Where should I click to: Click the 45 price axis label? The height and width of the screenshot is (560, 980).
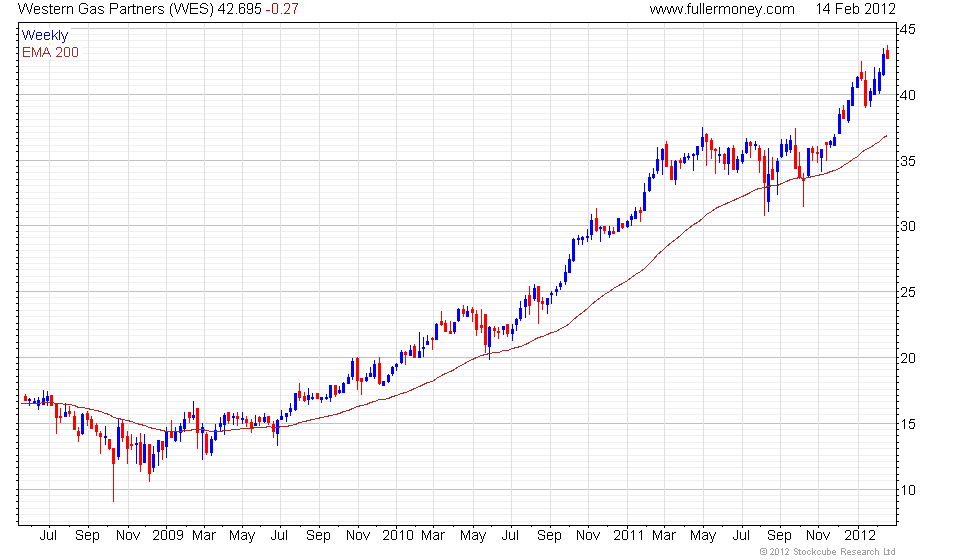coord(908,29)
